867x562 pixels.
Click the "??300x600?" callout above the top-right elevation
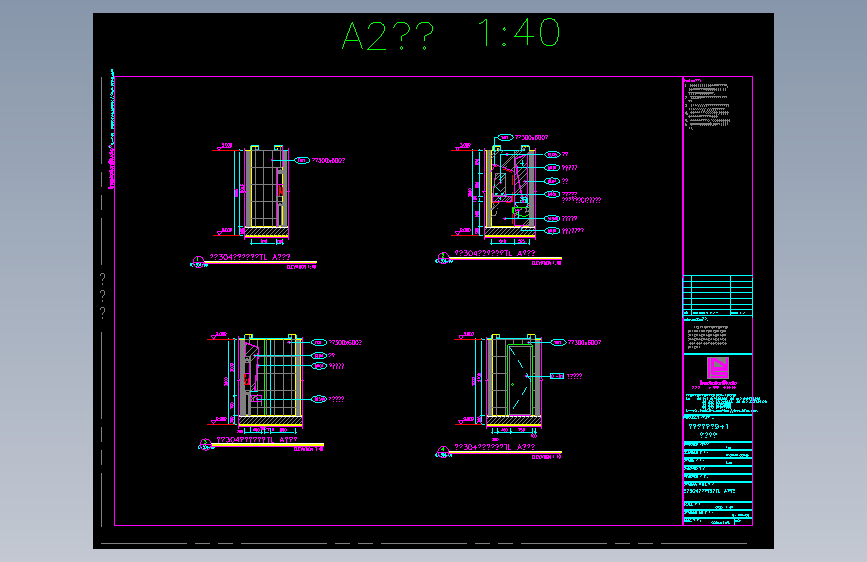click(531, 137)
